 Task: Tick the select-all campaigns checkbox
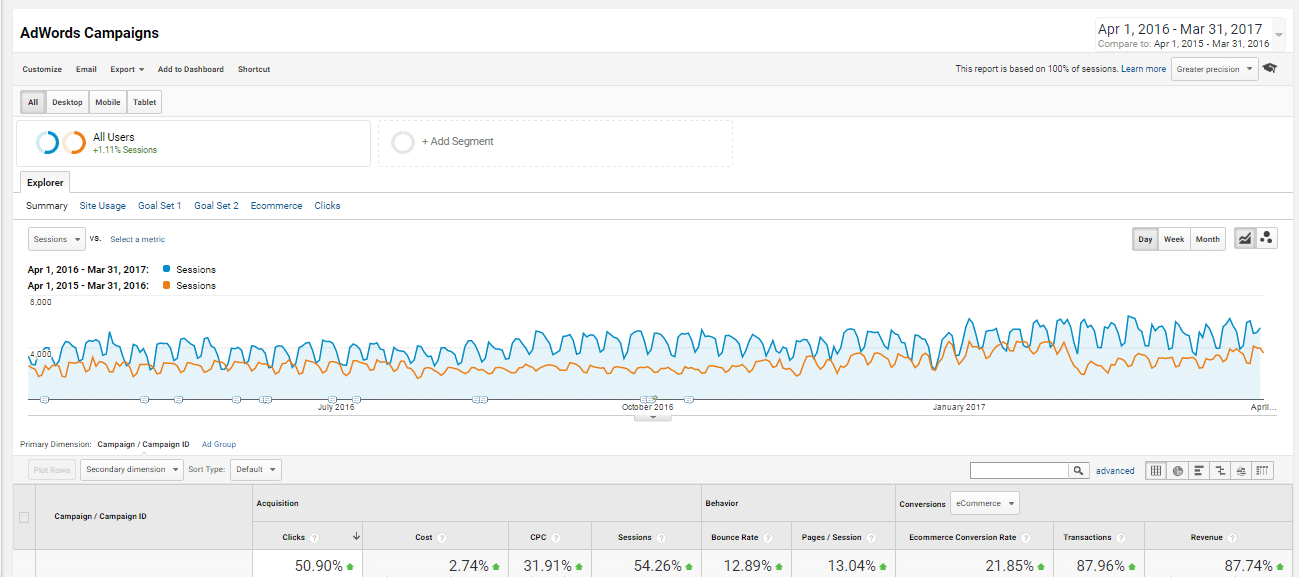coord(24,517)
